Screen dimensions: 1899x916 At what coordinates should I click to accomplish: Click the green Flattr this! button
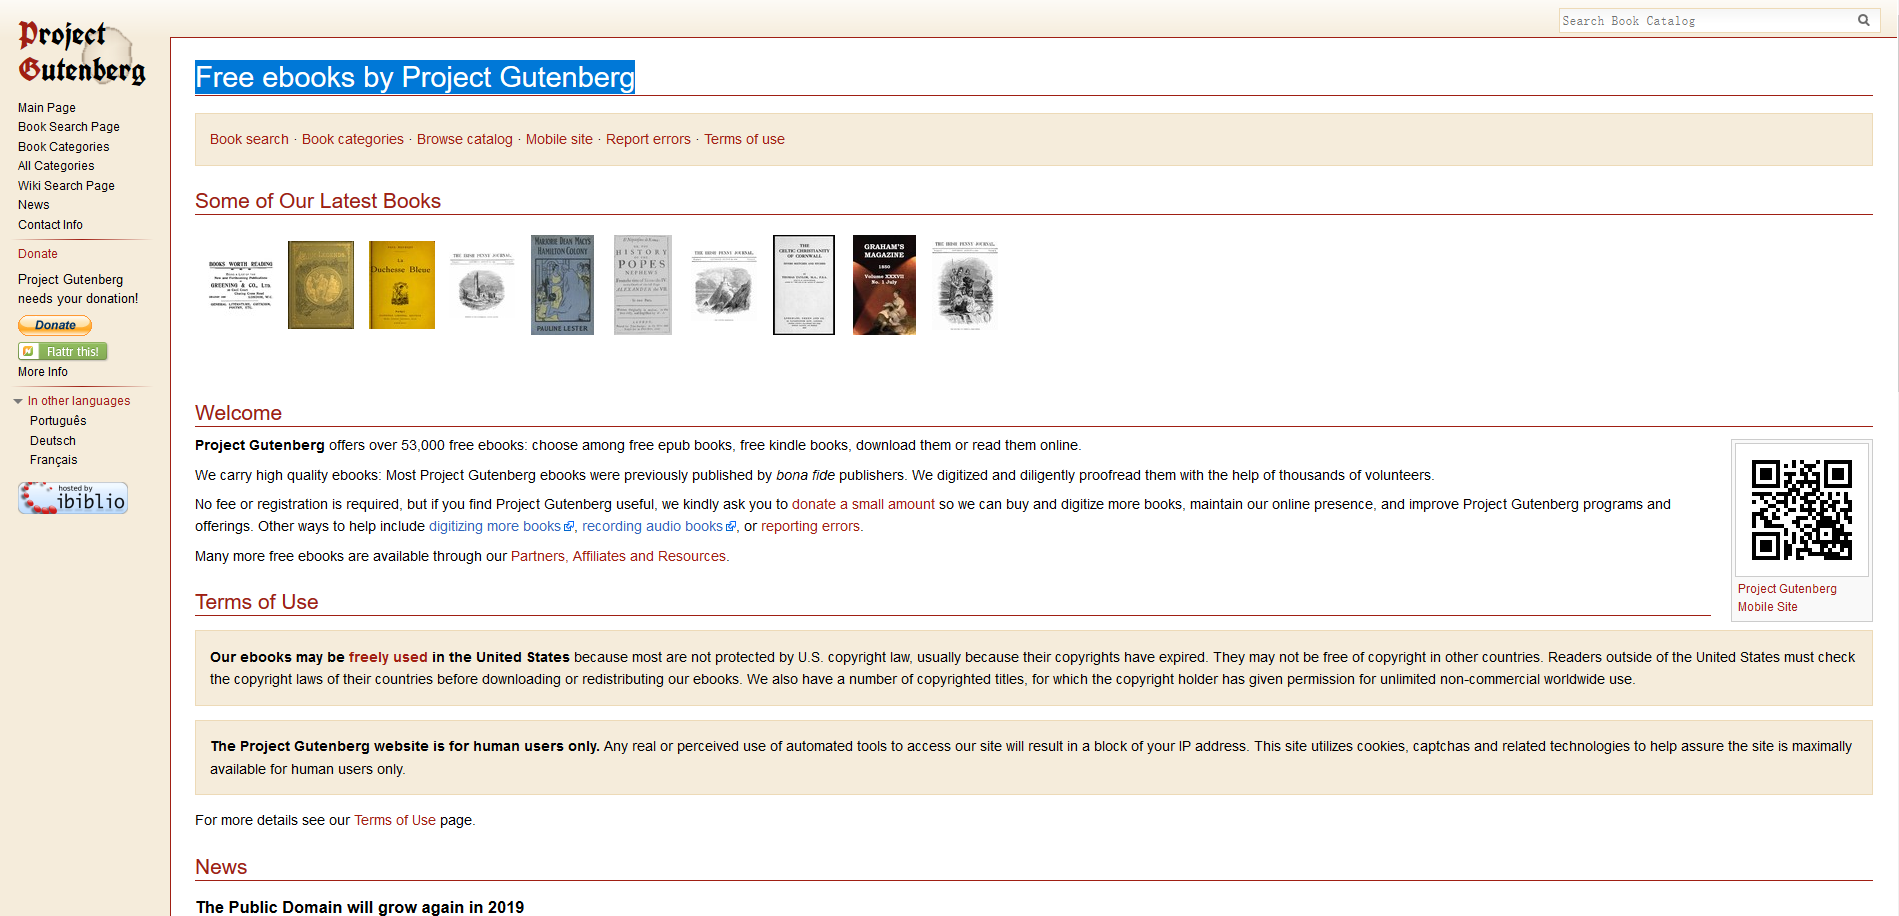(63, 351)
